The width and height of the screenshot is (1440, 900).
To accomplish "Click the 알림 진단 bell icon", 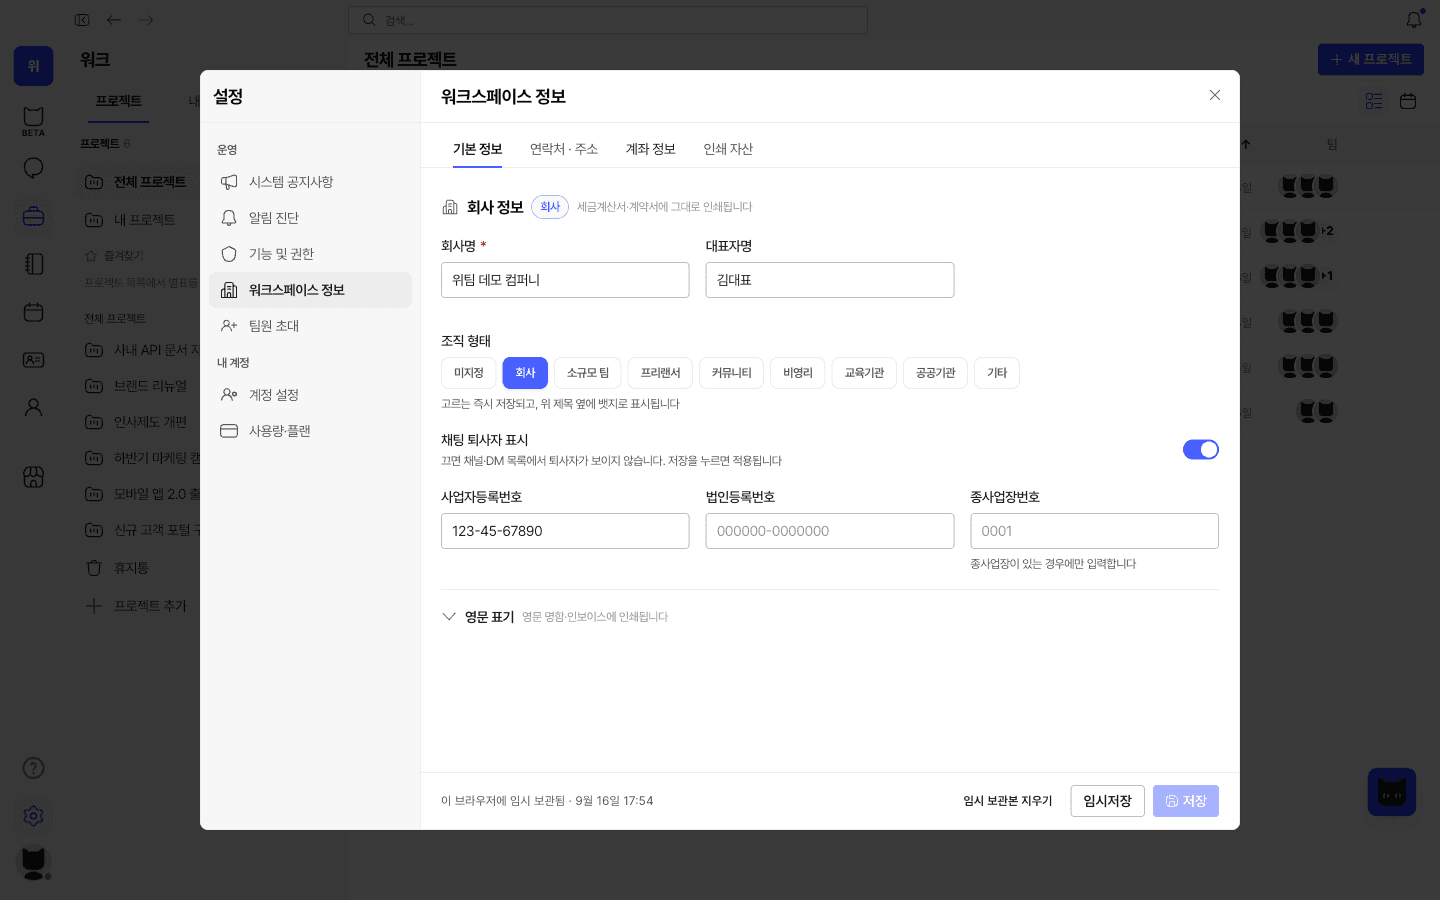I will click(229, 218).
